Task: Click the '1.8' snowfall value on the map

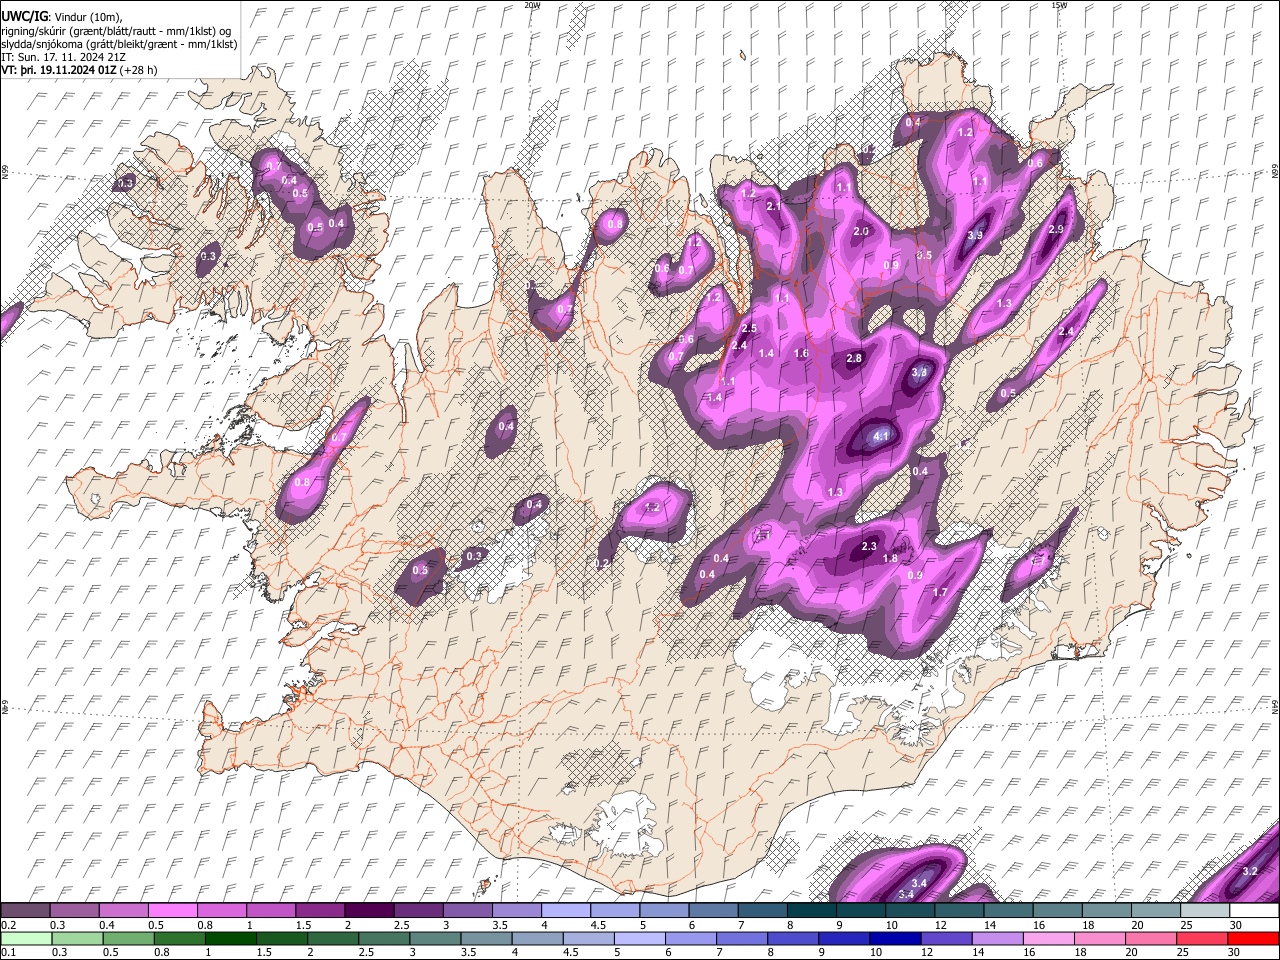Action: pyautogui.click(x=891, y=558)
